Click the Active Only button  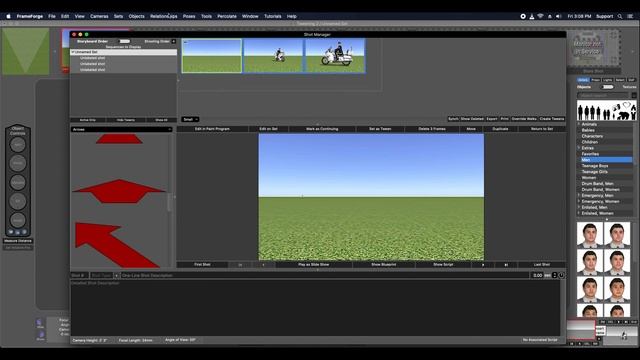88,120
